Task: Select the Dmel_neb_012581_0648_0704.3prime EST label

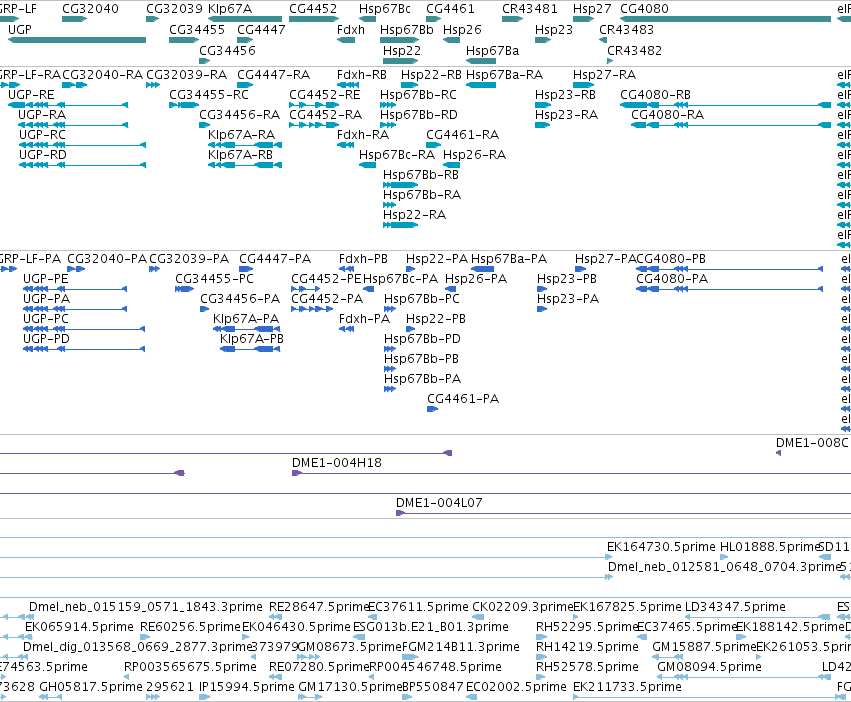Action: pyautogui.click(x=723, y=567)
